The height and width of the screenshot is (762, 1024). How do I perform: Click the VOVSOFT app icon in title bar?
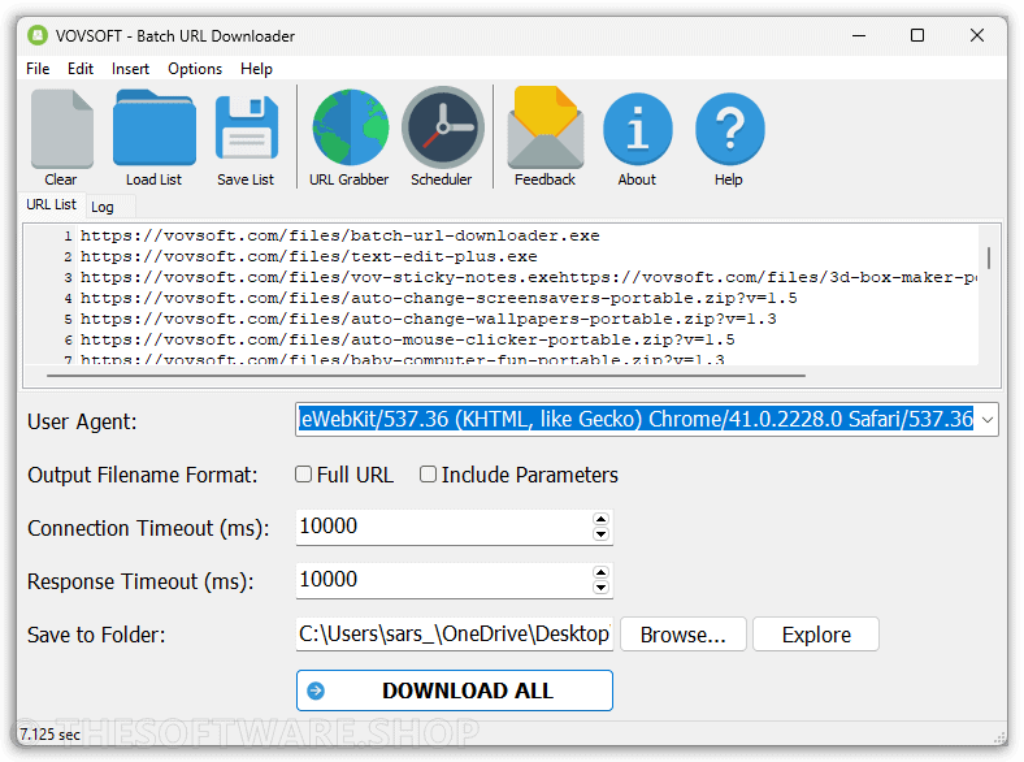[37, 35]
